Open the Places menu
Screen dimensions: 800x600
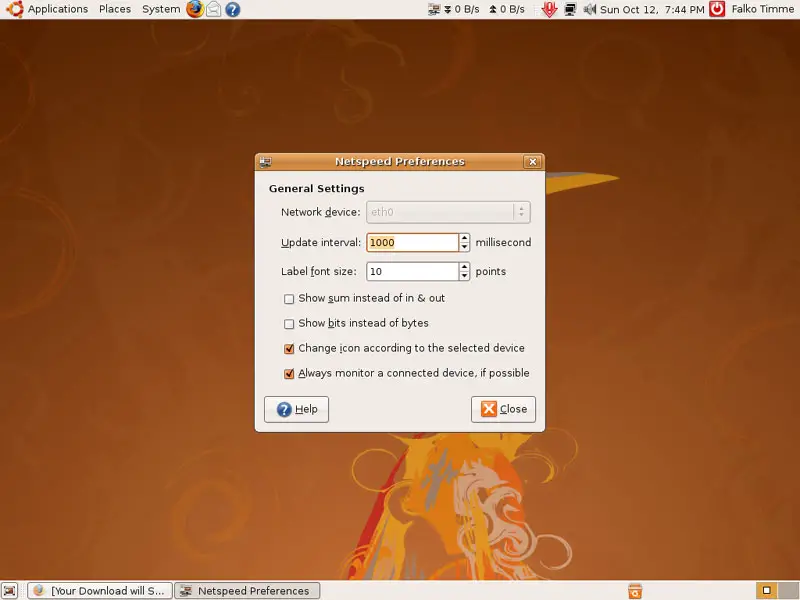[x=115, y=9]
